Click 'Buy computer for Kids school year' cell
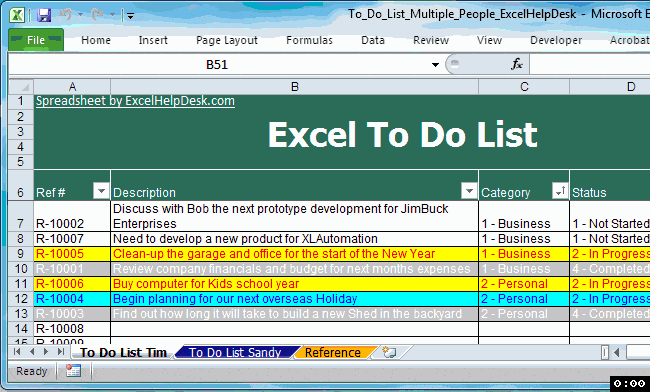This screenshot has height=392, width=650. pyautogui.click(x=294, y=284)
